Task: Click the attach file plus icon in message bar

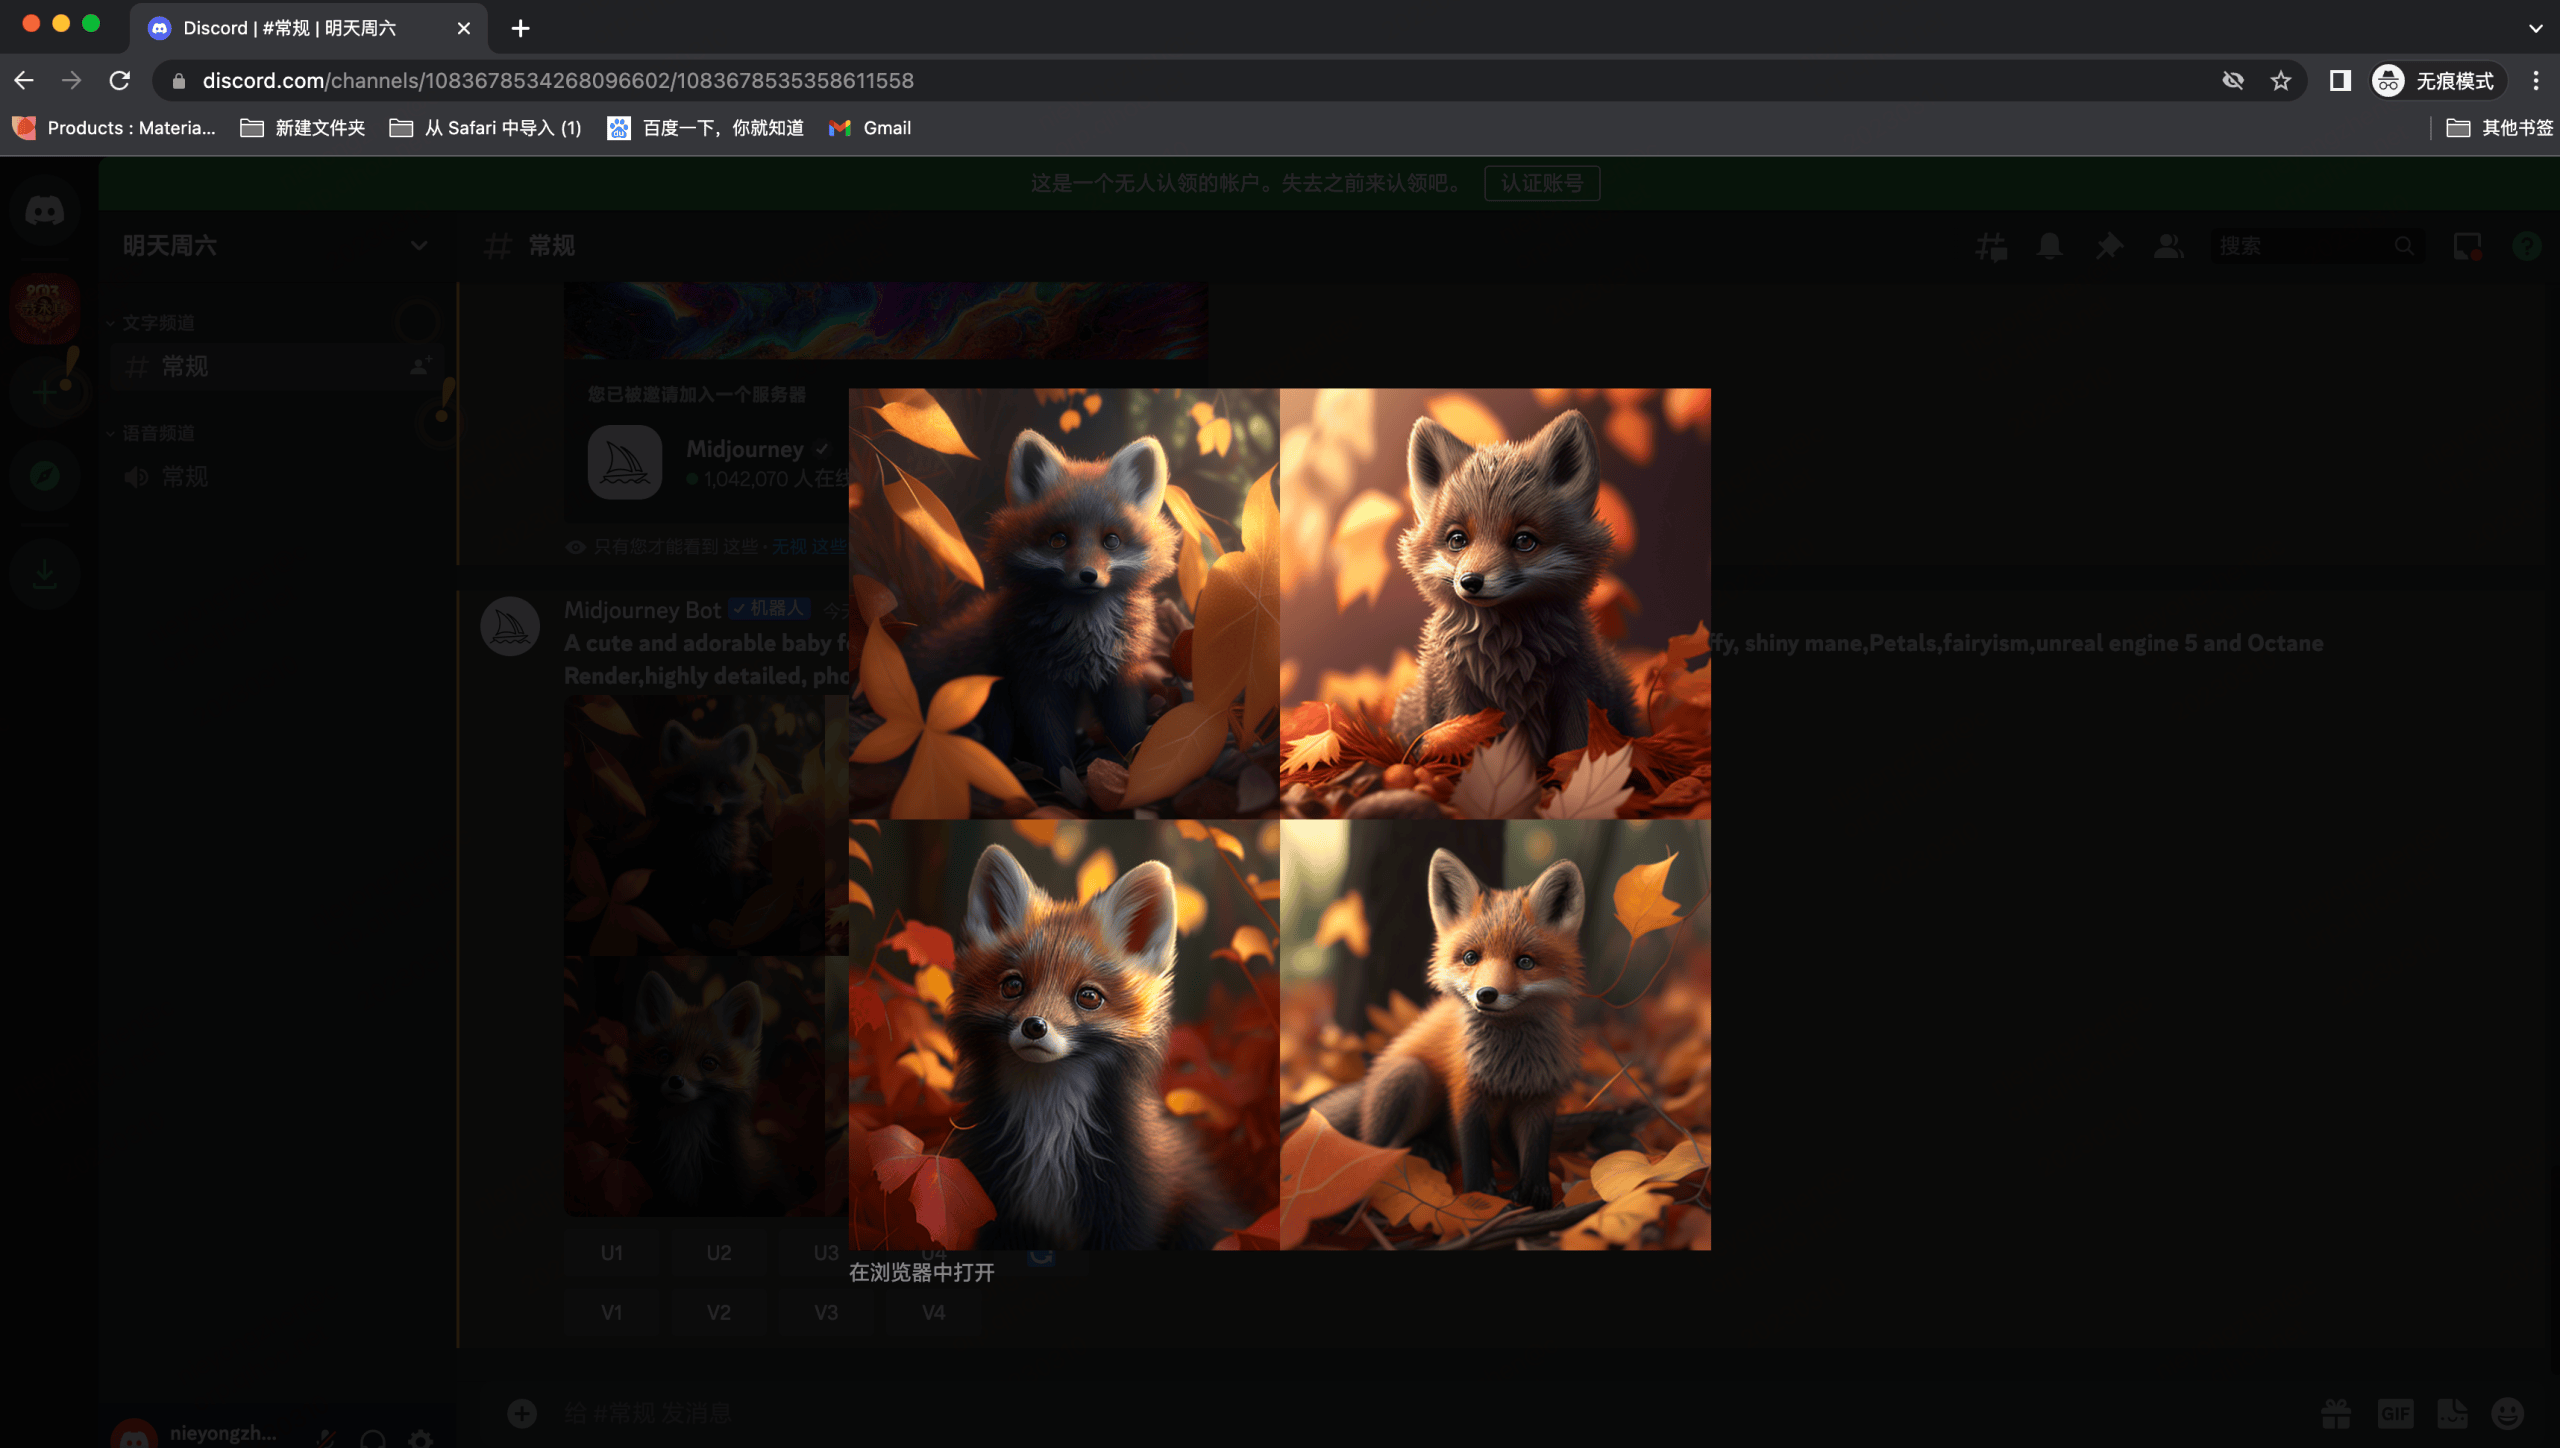Action: coord(522,1413)
